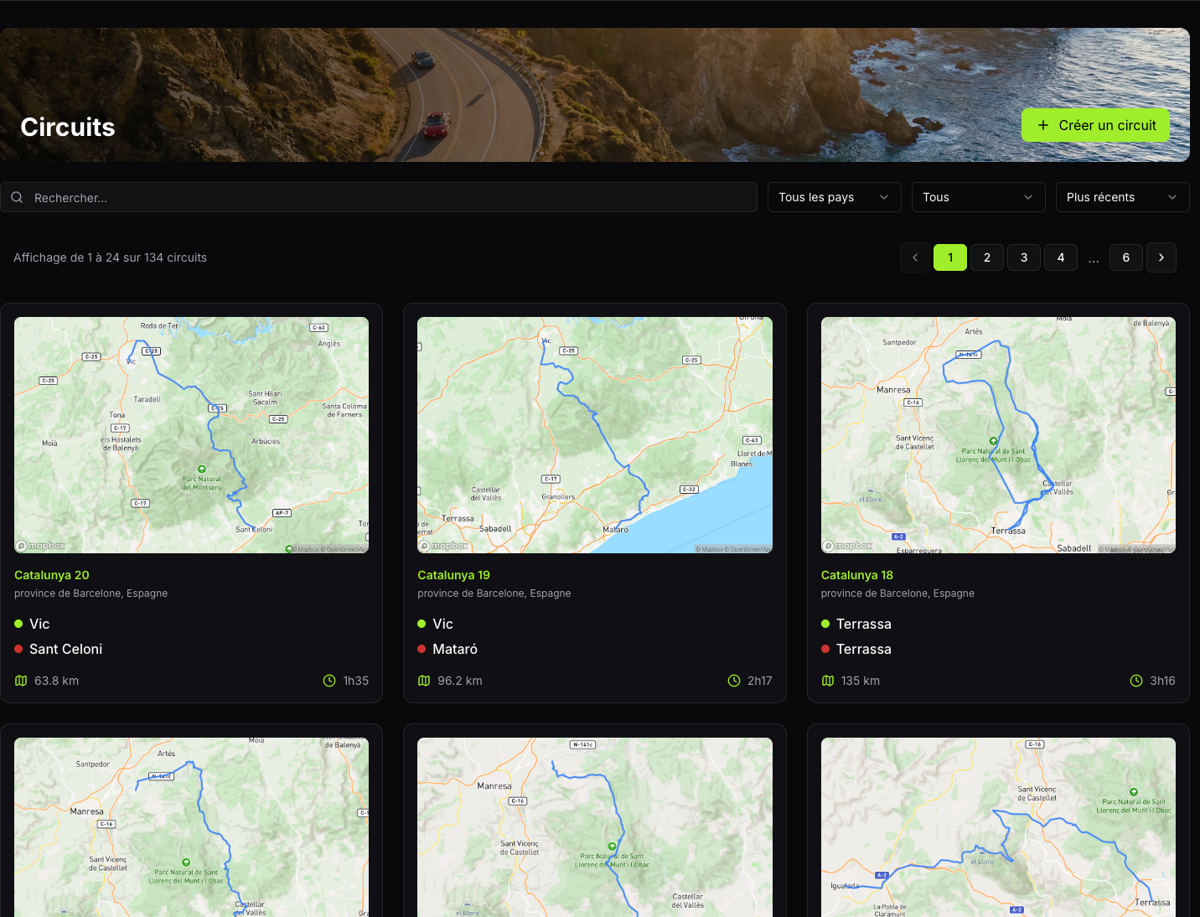Open the Catalunya 18 circuit title
The image size is (1200, 917).
click(x=857, y=575)
